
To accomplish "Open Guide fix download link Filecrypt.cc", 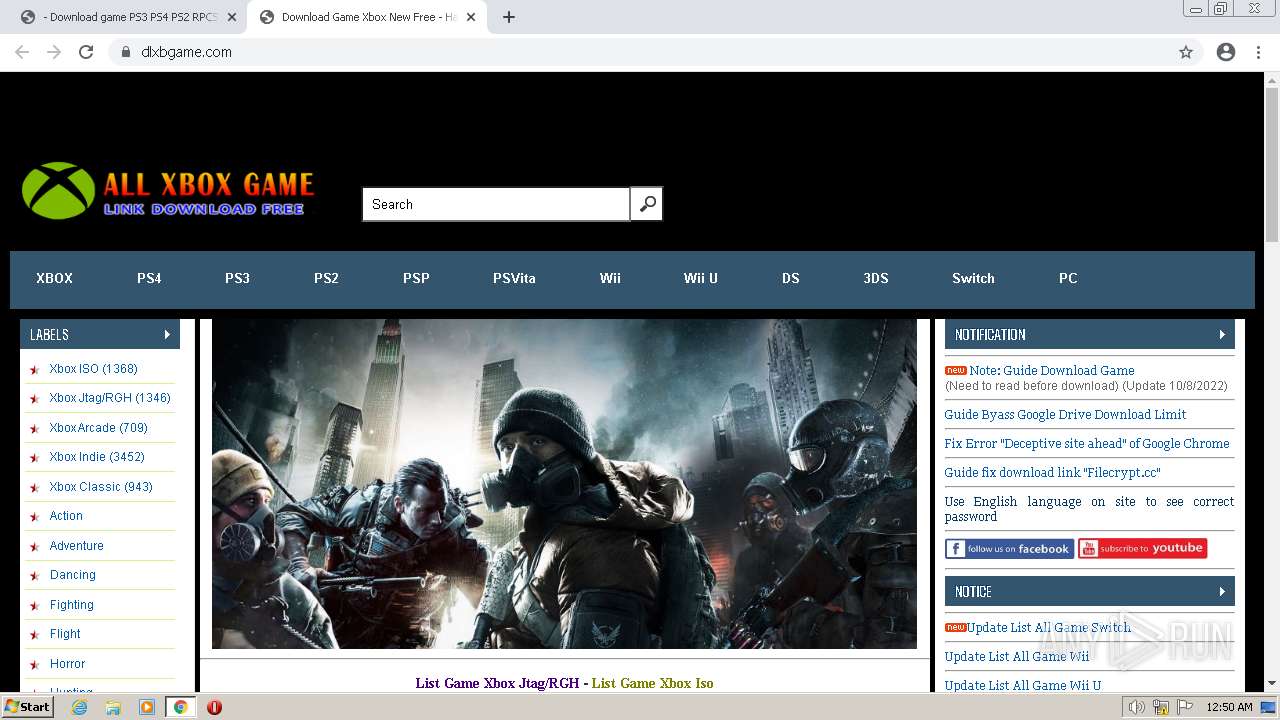I will (x=1052, y=472).
